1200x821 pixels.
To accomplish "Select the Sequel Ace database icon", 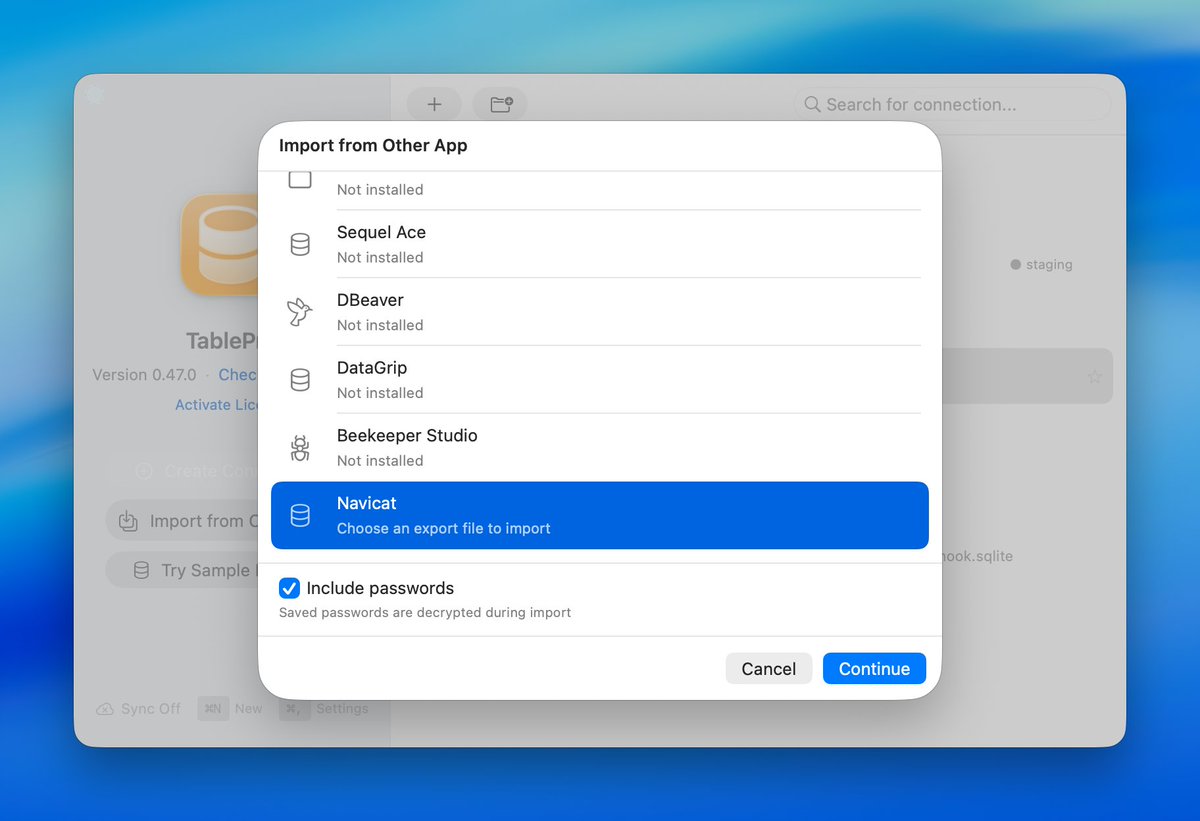I will (x=300, y=244).
